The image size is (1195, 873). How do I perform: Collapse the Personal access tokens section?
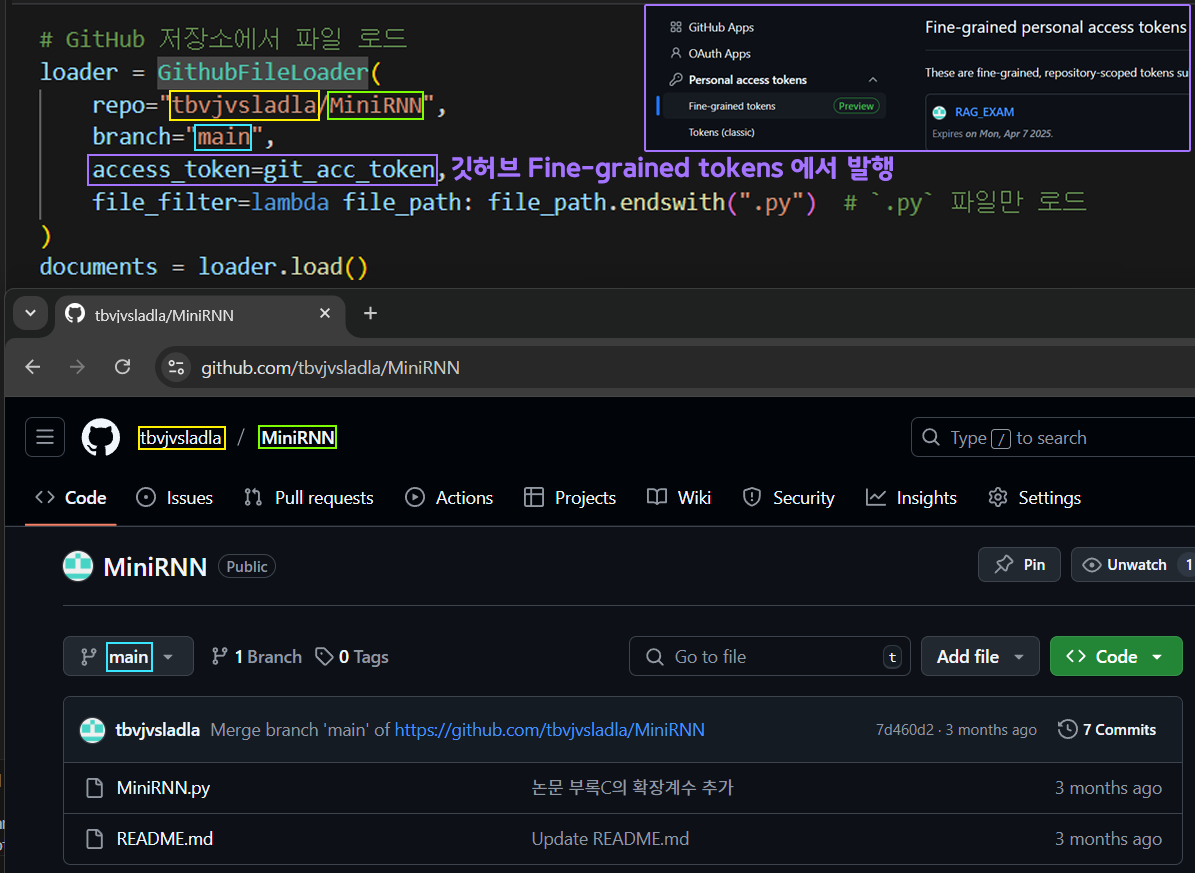tap(873, 80)
